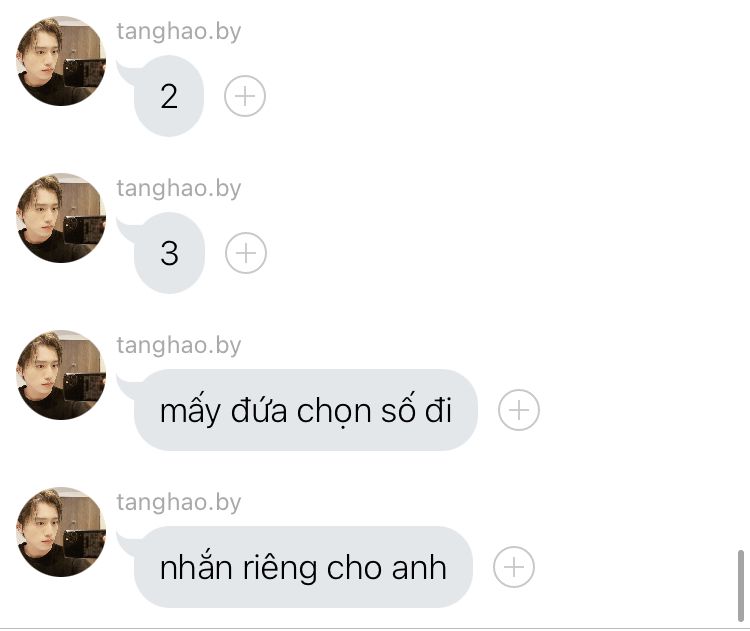Viewport: 750px width, 631px height.
Task: Open the avatar beside the "2" message
Action: coord(61,61)
